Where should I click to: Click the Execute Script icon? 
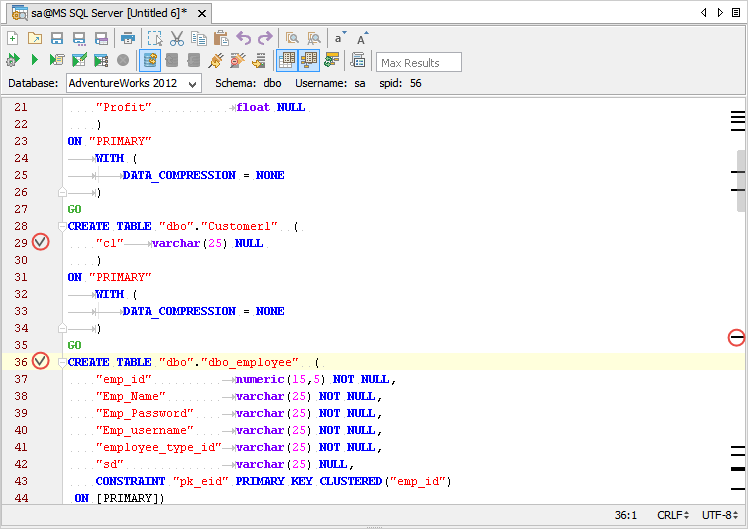(x=57, y=60)
